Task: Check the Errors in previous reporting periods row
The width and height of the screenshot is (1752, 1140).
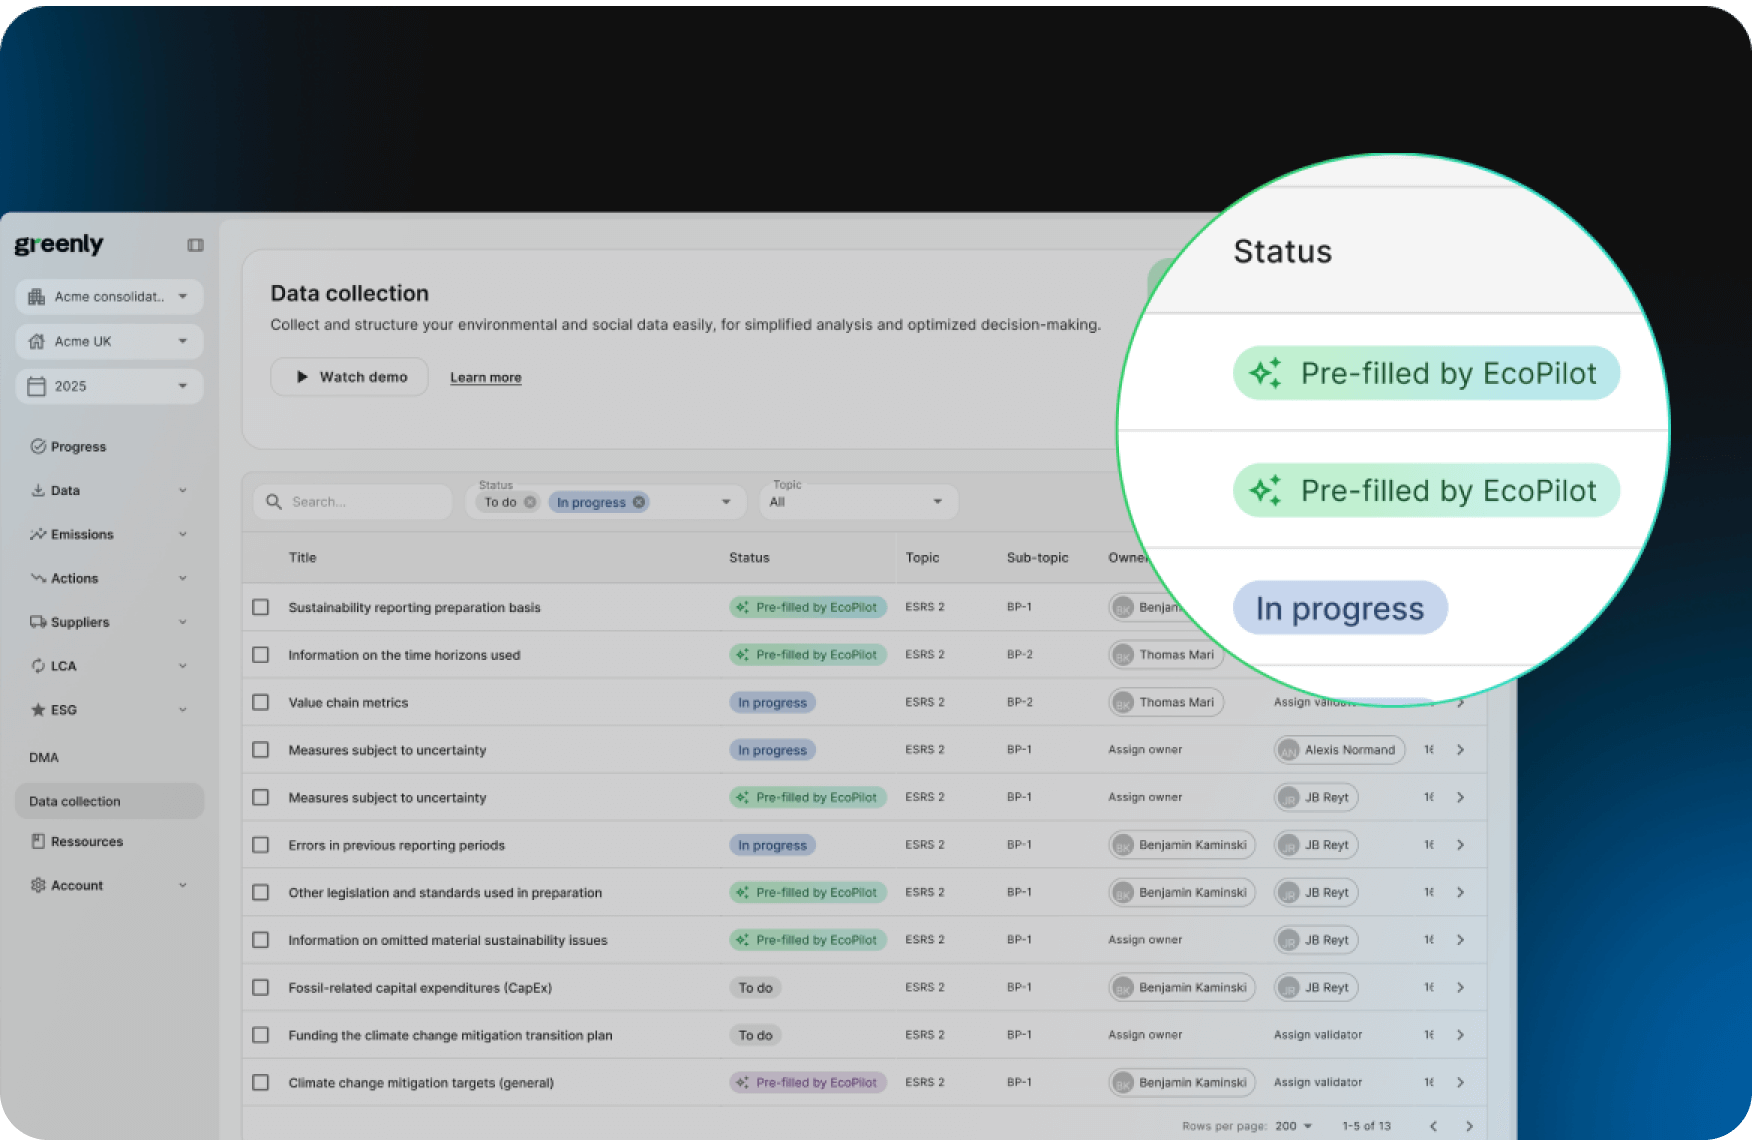Action: [261, 845]
